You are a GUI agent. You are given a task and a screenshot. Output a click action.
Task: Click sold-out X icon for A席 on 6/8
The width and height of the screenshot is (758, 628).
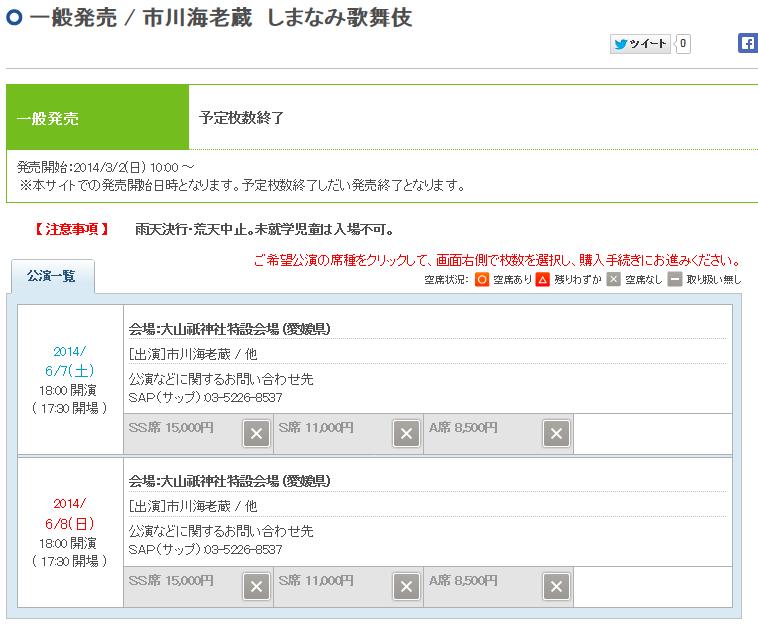click(x=556, y=585)
